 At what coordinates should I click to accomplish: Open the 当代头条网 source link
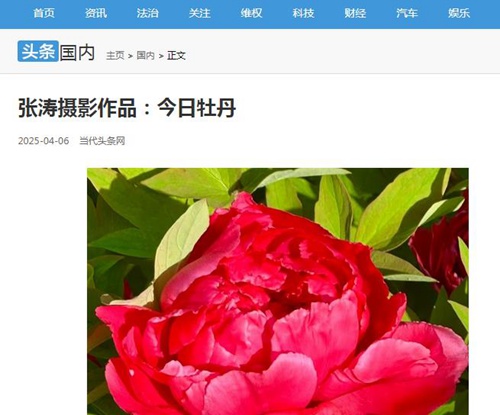tap(102, 141)
